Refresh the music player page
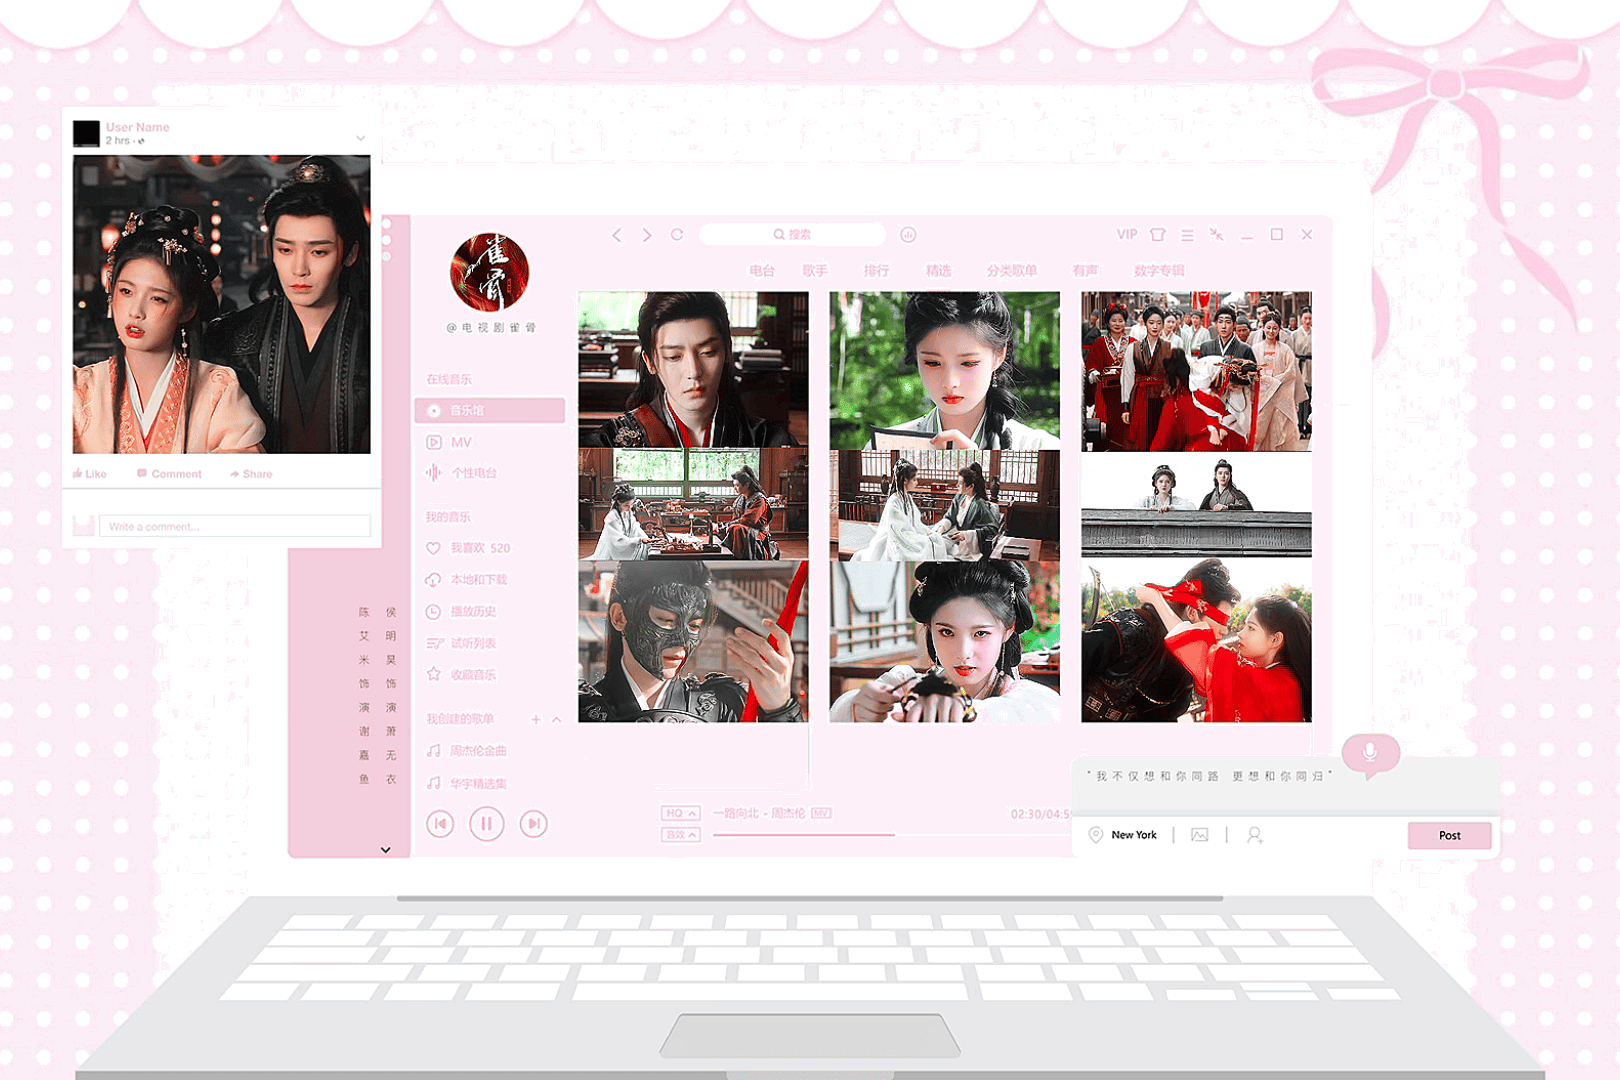 [x=677, y=234]
